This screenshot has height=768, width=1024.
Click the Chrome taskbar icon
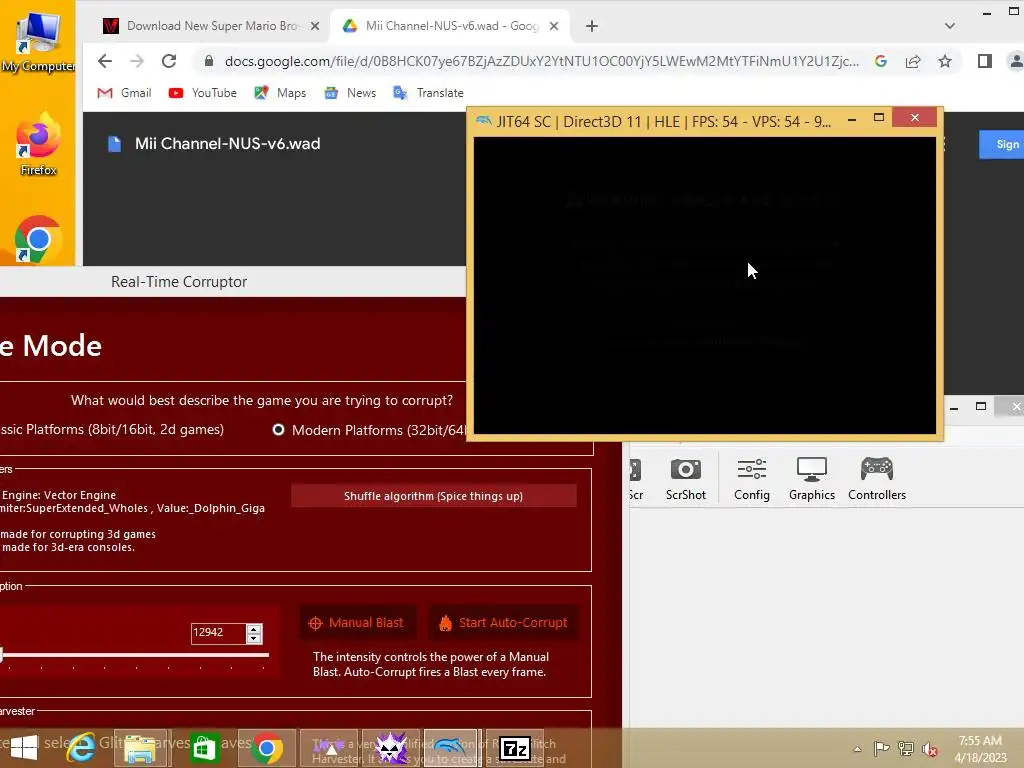click(x=266, y=748)
